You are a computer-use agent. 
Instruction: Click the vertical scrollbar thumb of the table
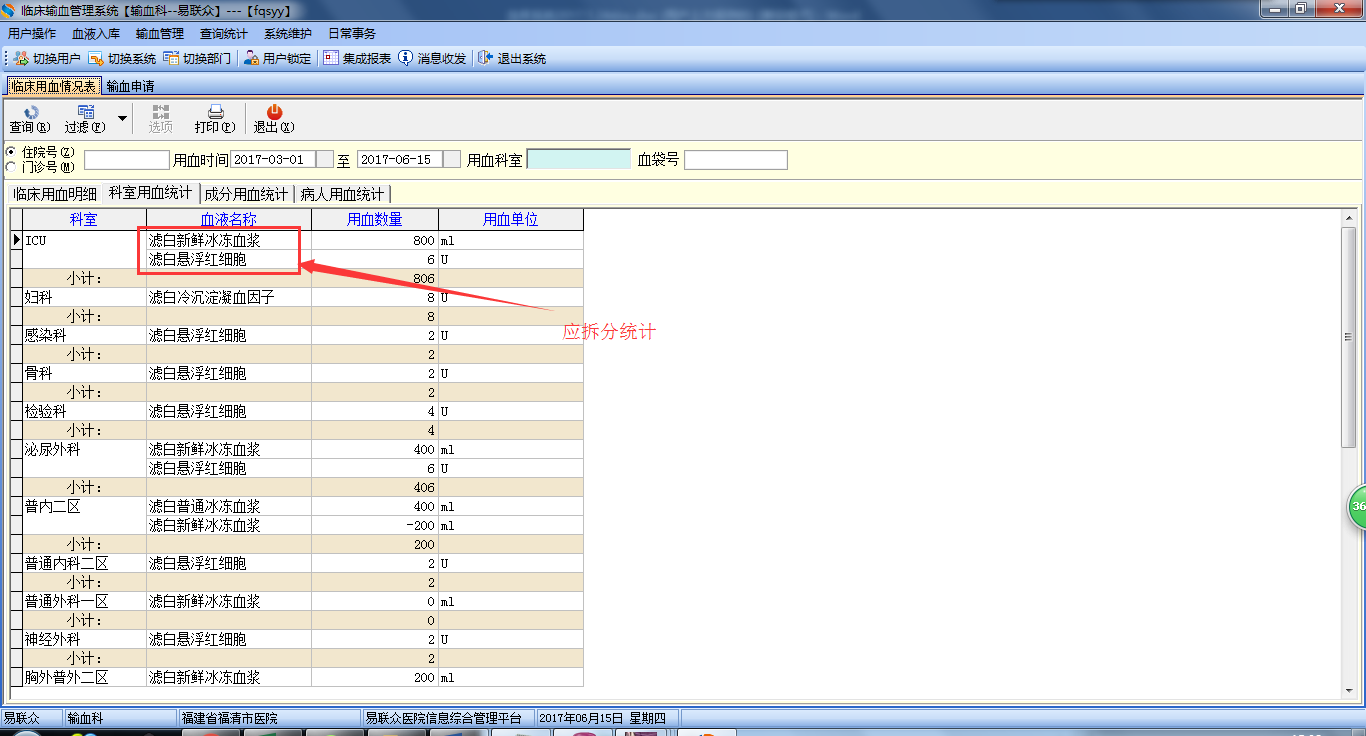pyautogui.click(x=1348, y=336)
